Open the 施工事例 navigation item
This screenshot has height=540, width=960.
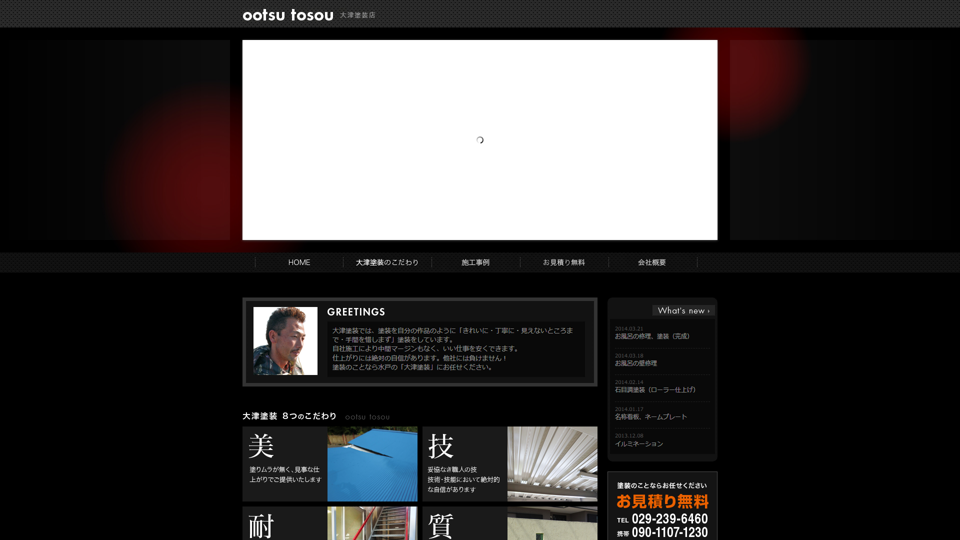coord(475,262)
